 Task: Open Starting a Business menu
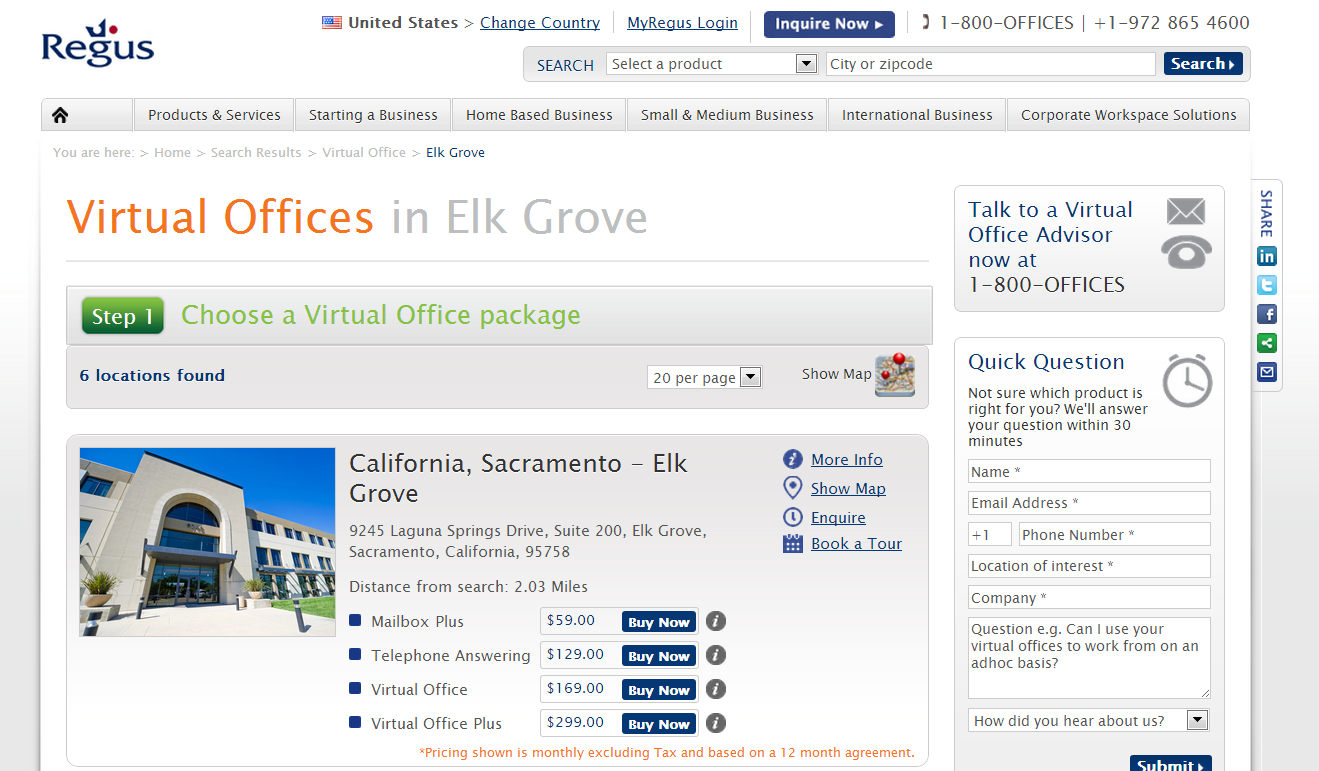coord(373,115)
